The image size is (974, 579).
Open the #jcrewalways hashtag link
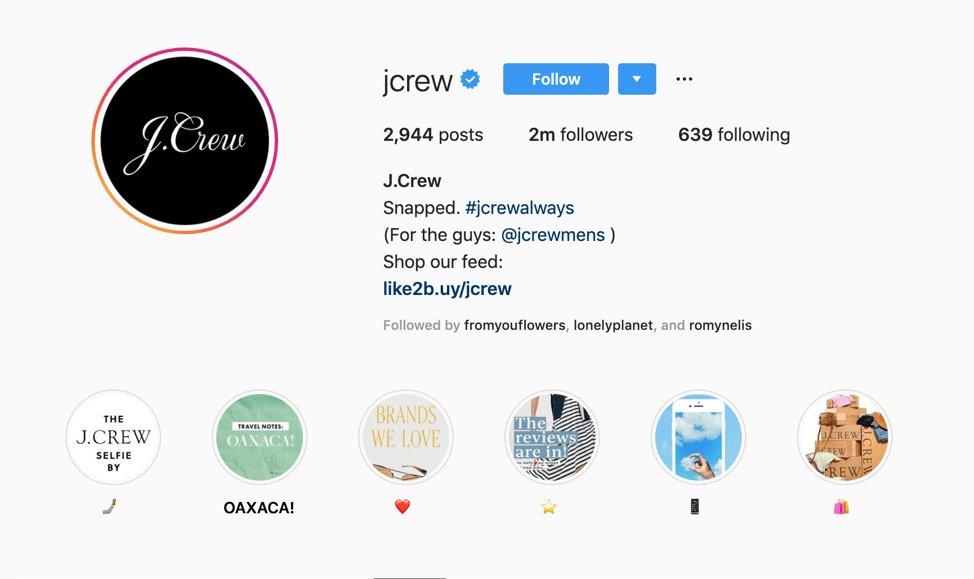click(519, 207)
